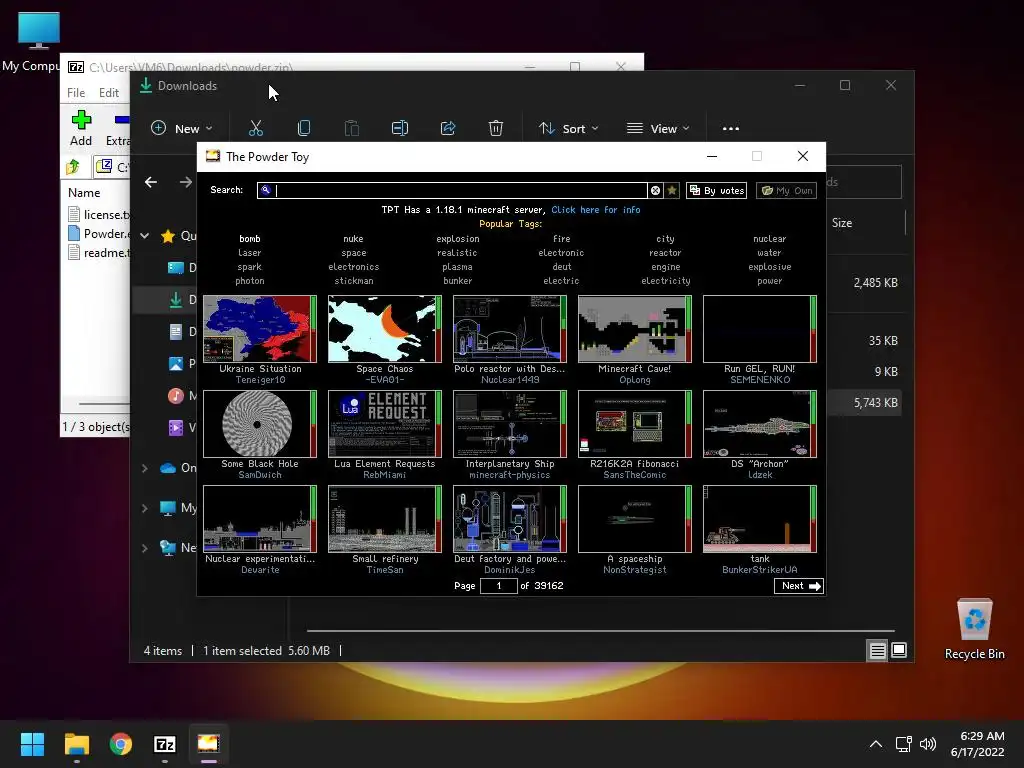The width and height of the screenshot is (1024, 768).
Task: Click the Delete trash icon in Downloads
Action: click(x=496, y=129)
